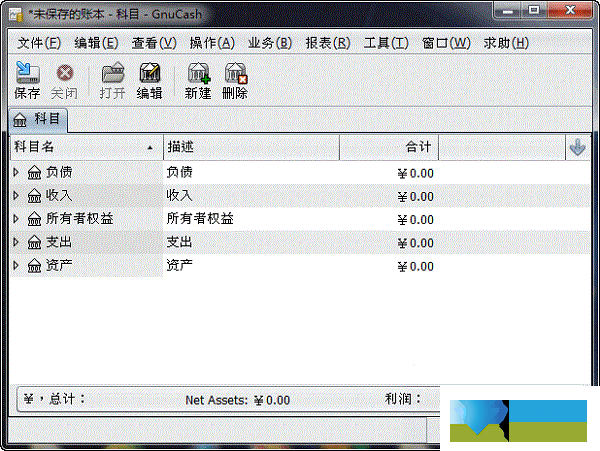Close the GnuCash window
Viewport: 600px width, 451px height.
(570, 10)
